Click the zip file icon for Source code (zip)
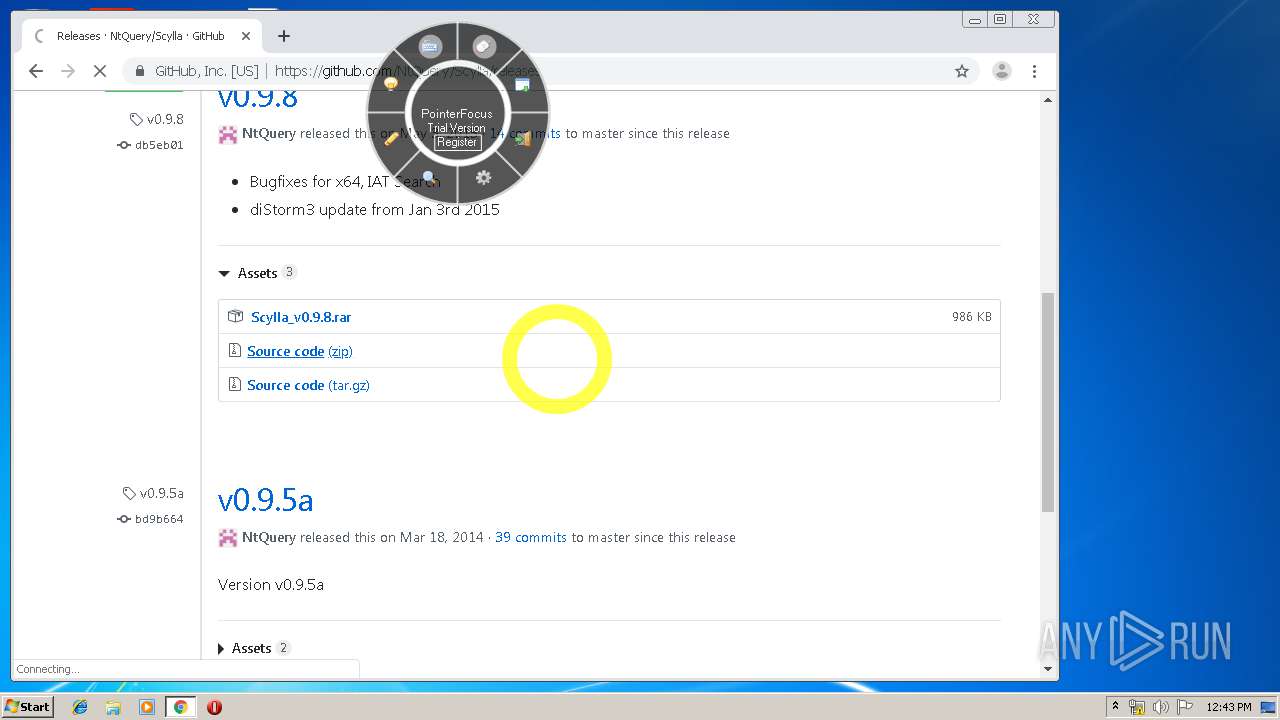 pos(235,350)
